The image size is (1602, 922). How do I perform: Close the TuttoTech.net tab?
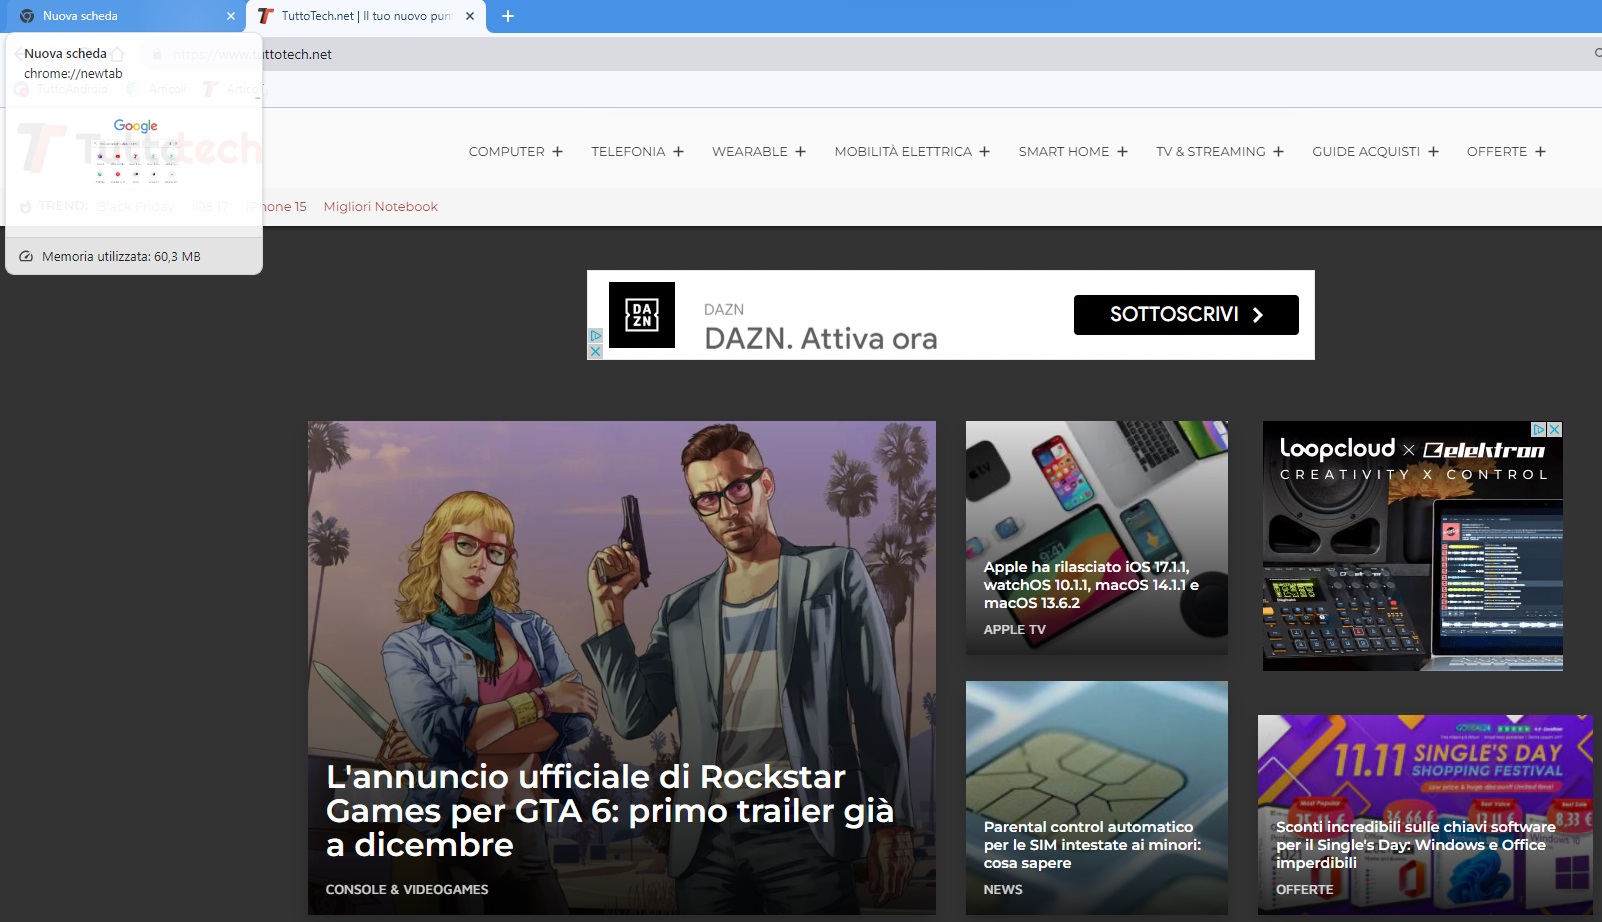(470, 16)
